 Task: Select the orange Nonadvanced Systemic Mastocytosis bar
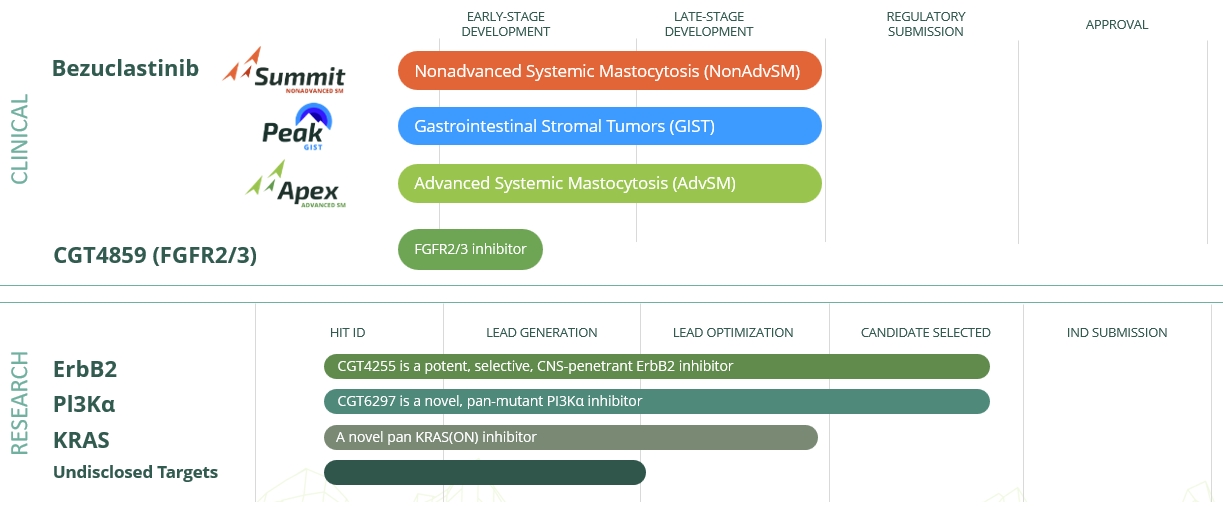tap(609, 71)
